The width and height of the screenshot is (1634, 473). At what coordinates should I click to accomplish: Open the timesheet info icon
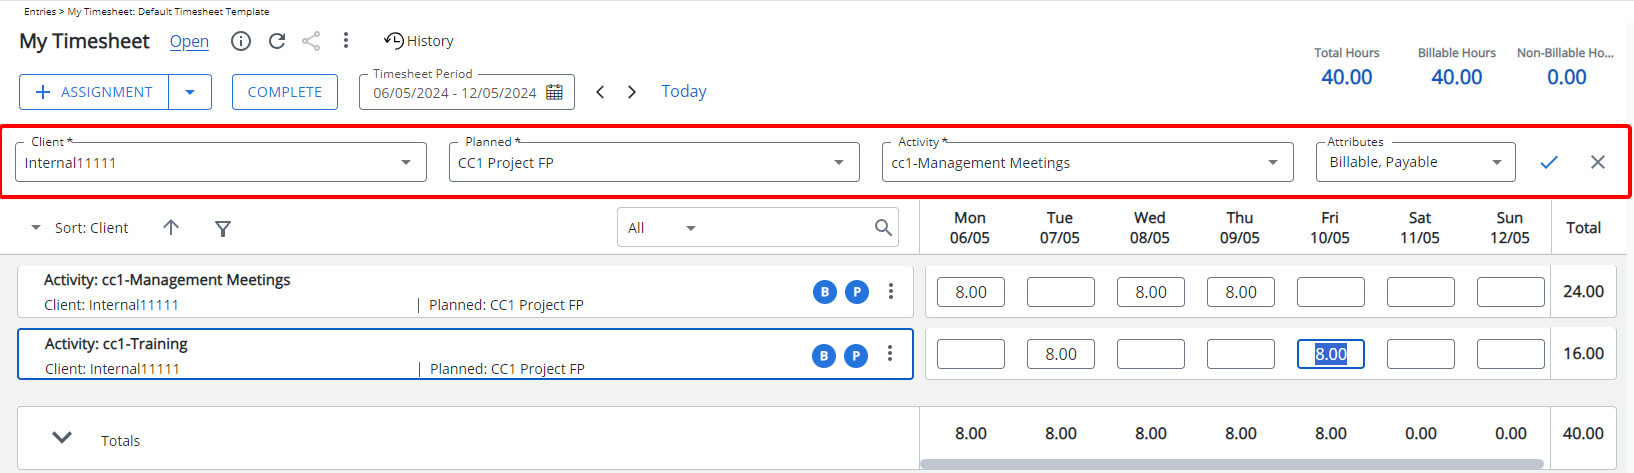[x=241, y=41]
